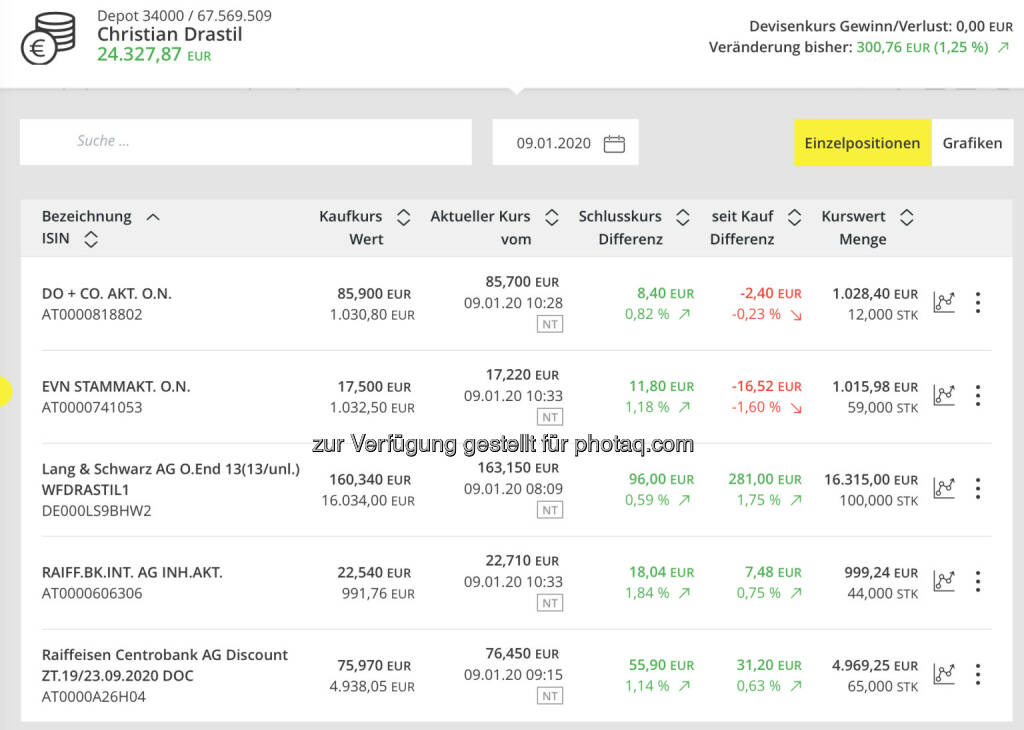The height and width of the screenshot is (730, 1024).
Task: Open chart icon for DO + CO. AKT. O.N.
Action: pyautogui.click(x=943, y=303)
